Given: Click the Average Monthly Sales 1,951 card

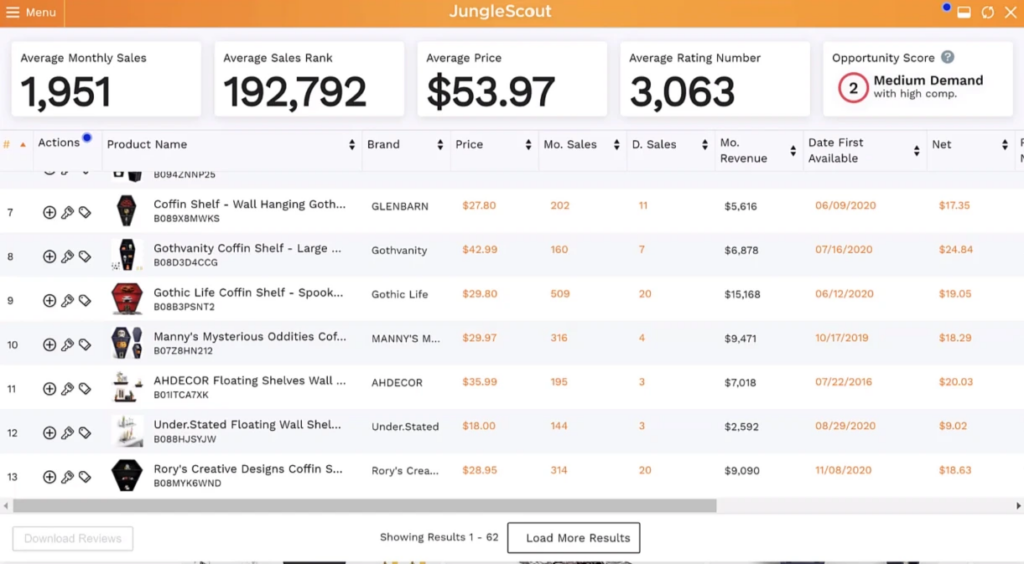Looking at the screenshot, I should [x=106, y=79].
